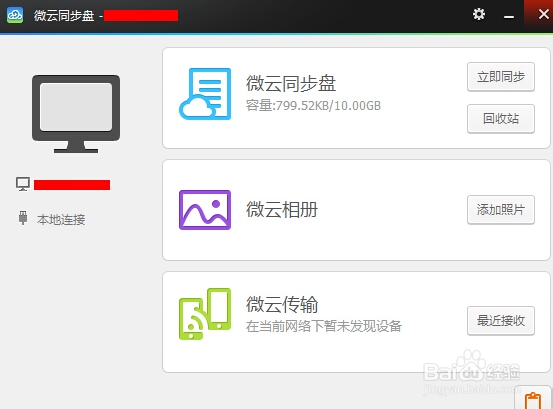The image size is (553, 409).
Task: Add photos with 添加照片 button
Action: pyautogui.click(x=501, y=210)
